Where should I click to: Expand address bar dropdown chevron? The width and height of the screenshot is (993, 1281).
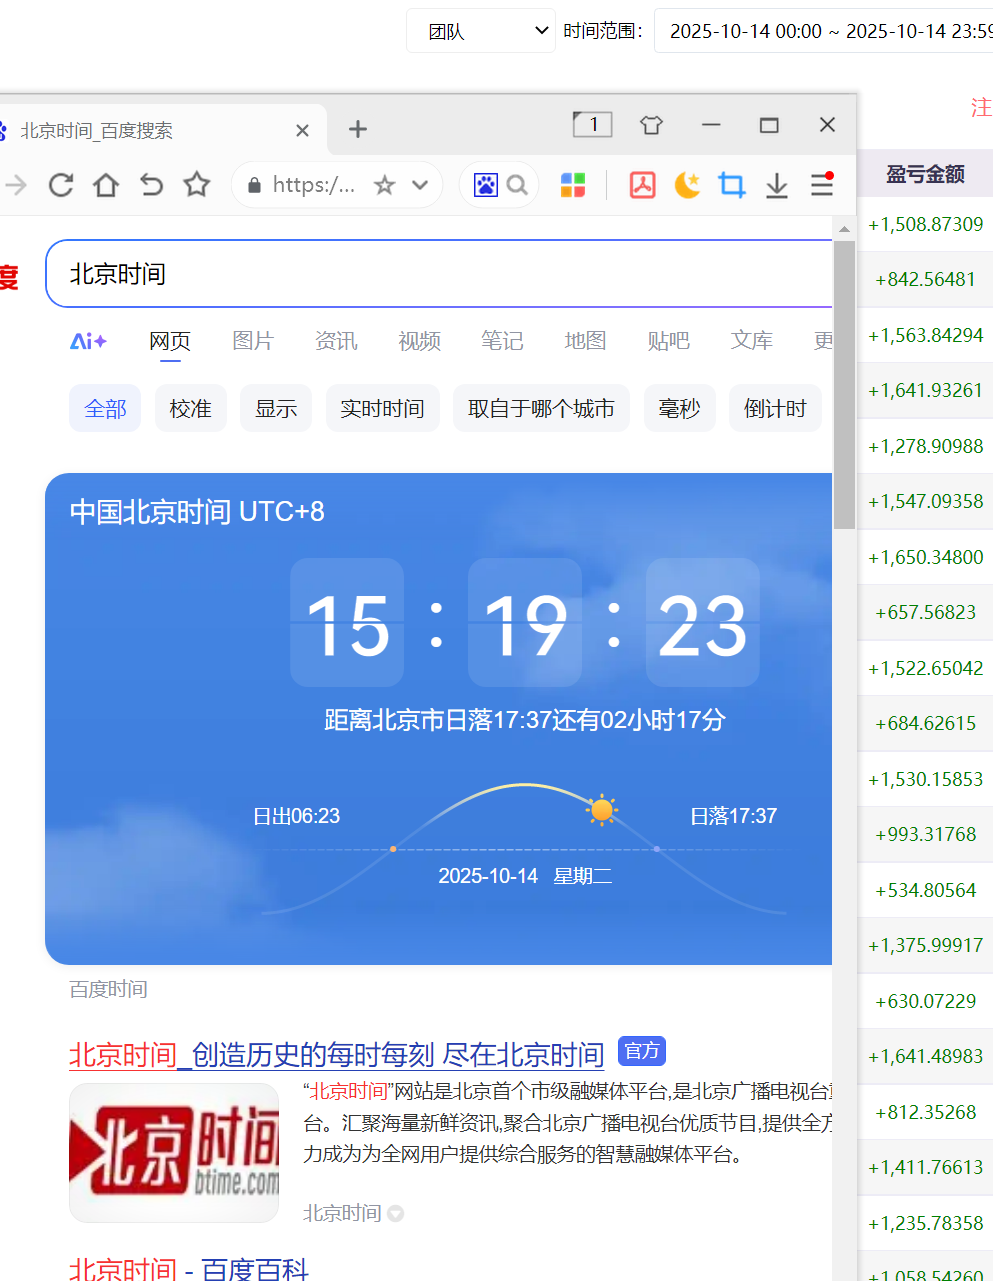pos(420,185)
